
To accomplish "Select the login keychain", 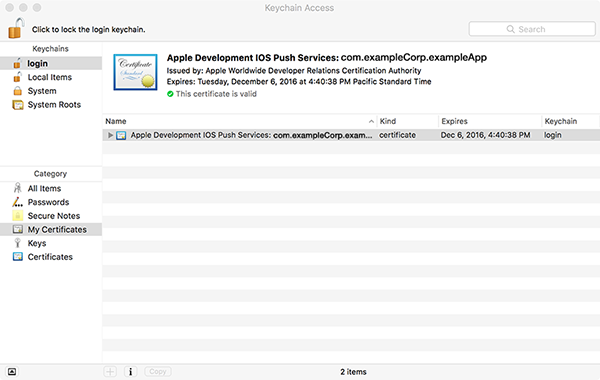I will click(51, 63).
